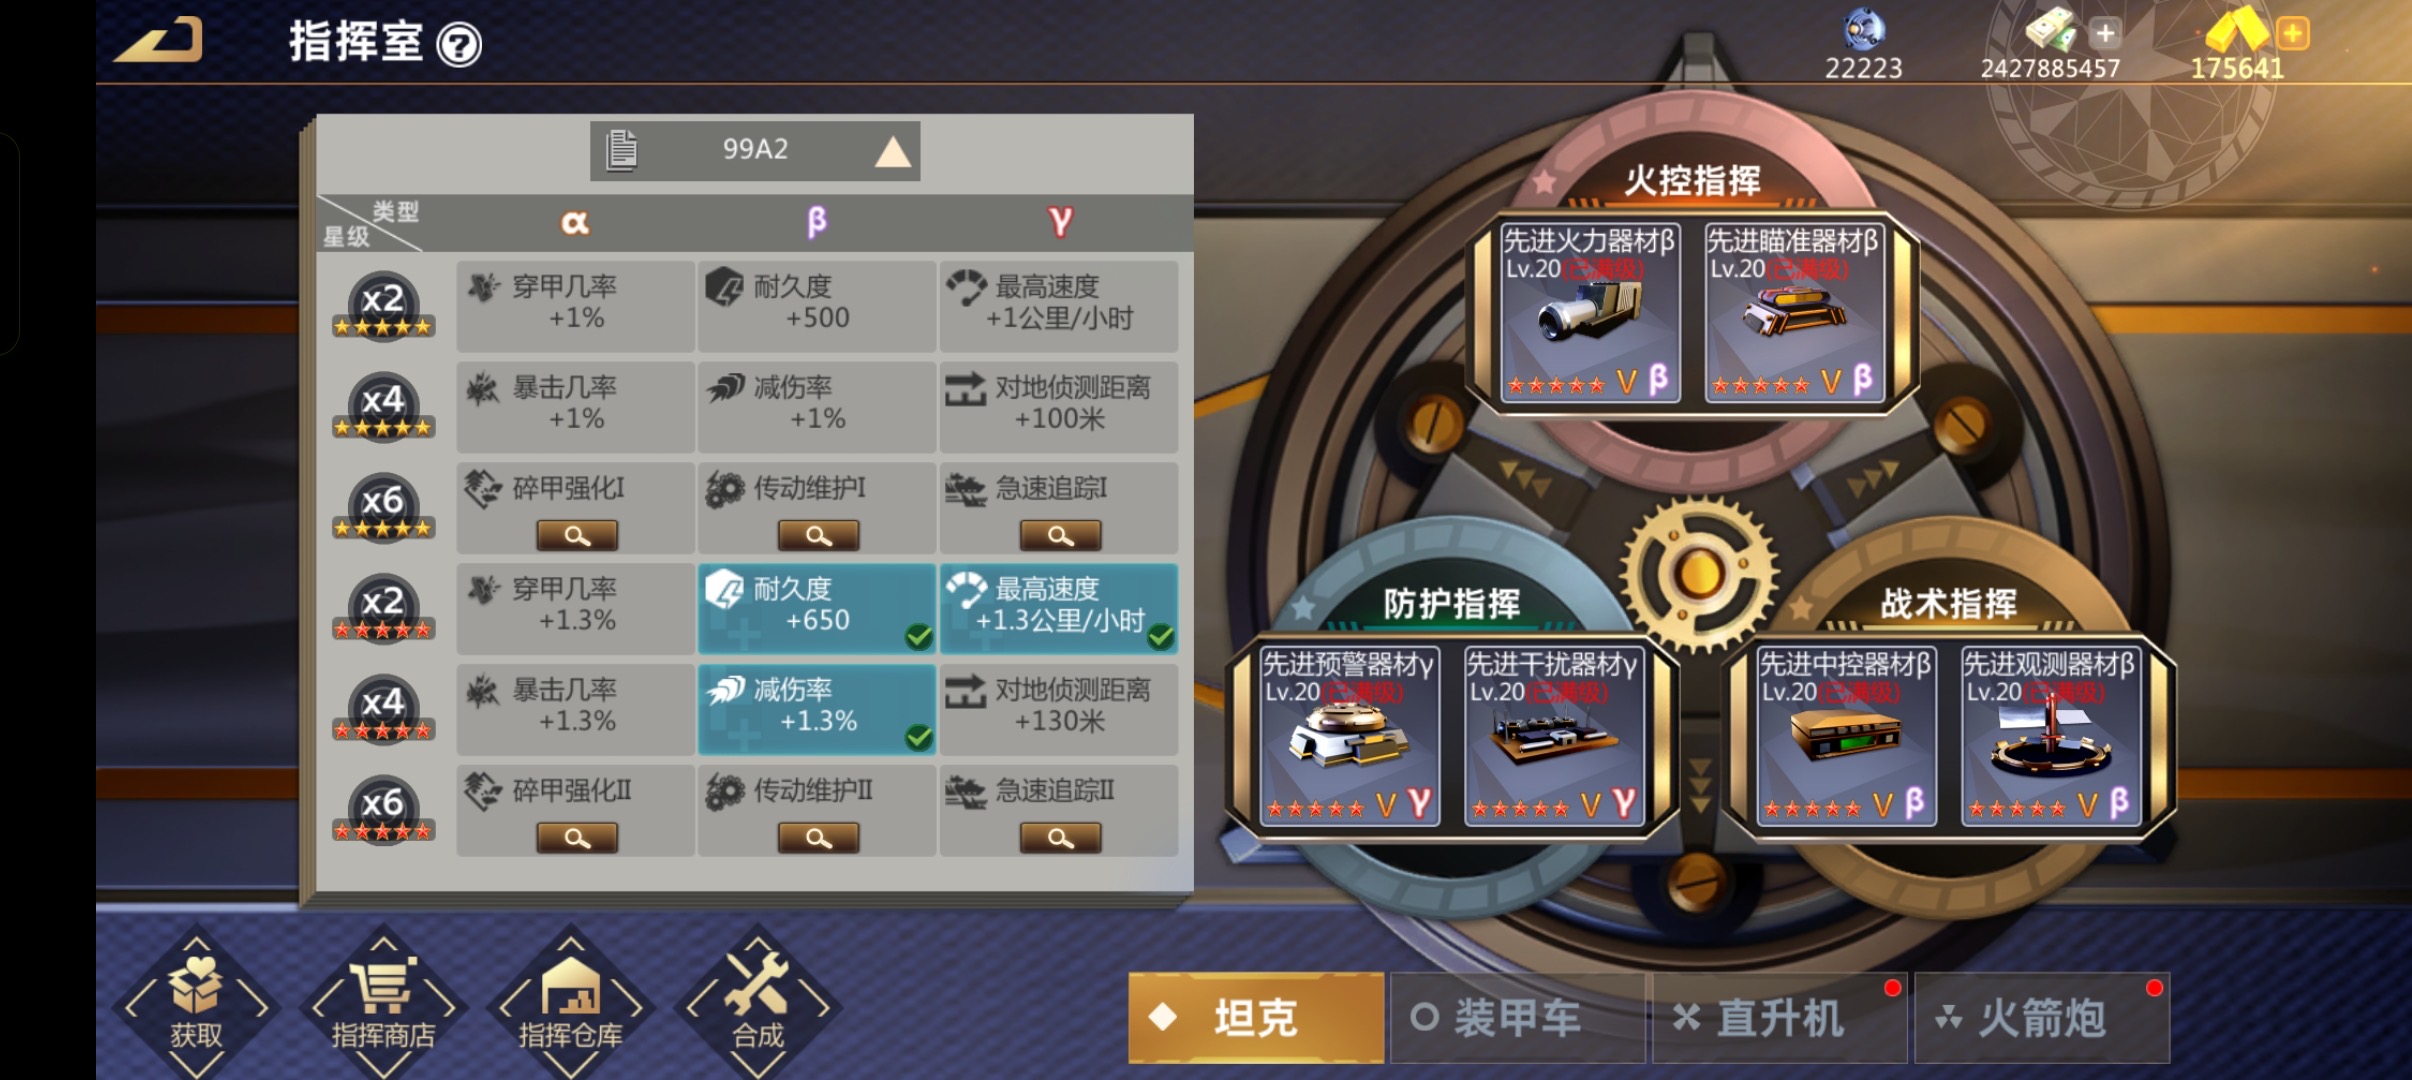Toggle checked 最高速度 +1.3公里/小时 bonus
2412x1080 pixels.
1059,608
